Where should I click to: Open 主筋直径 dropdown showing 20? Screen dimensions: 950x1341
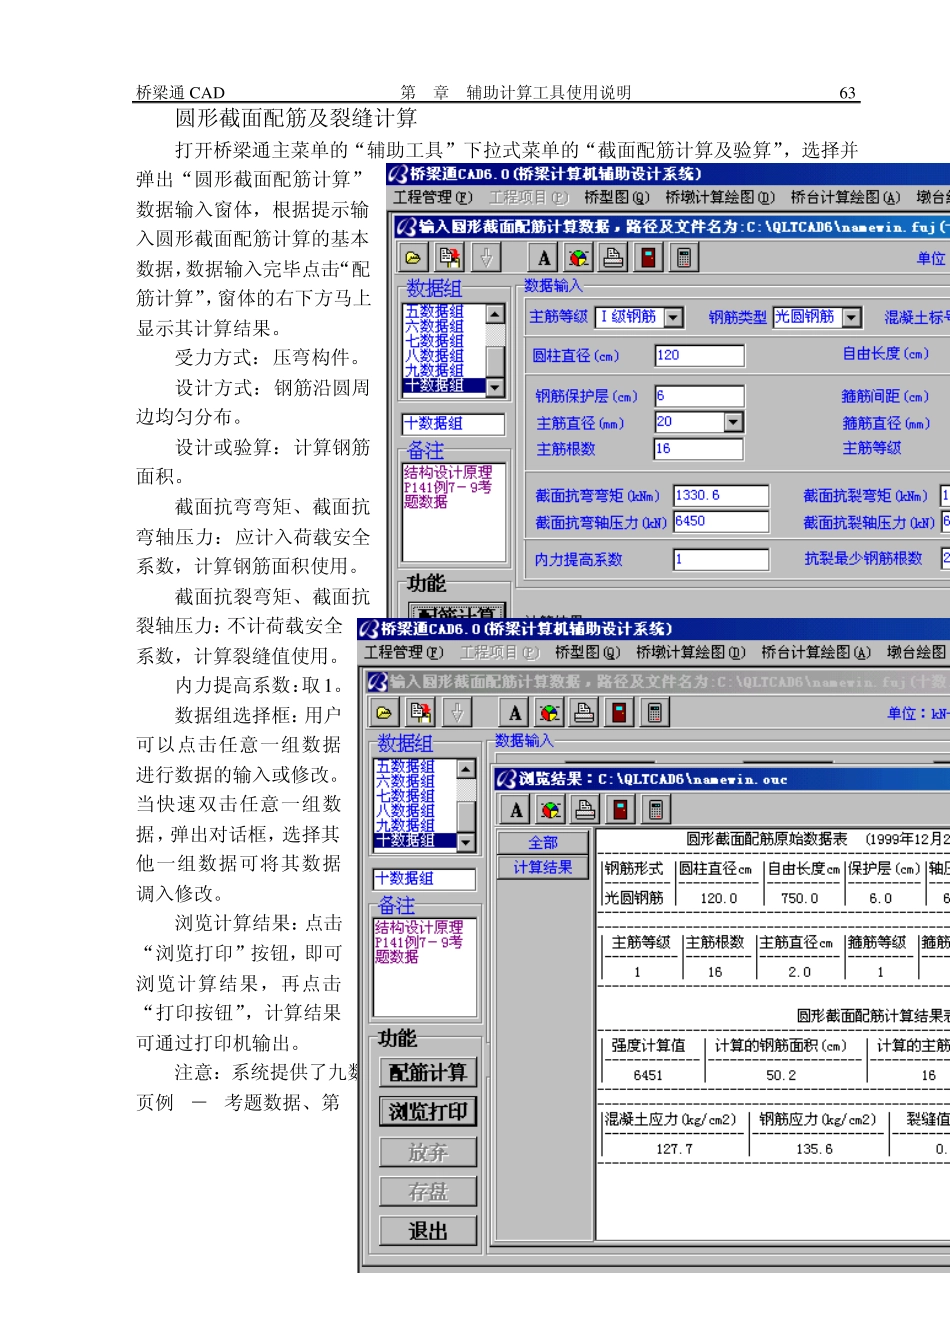click(x=734, y=422)
